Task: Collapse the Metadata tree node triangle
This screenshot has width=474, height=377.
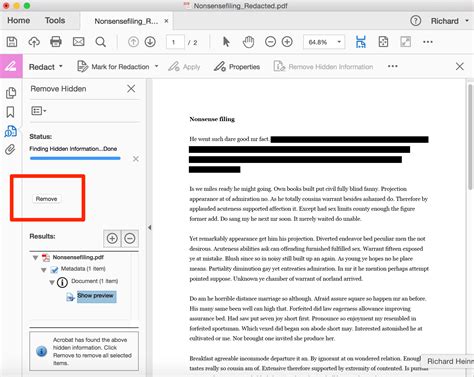Action: tap(44, 270)
